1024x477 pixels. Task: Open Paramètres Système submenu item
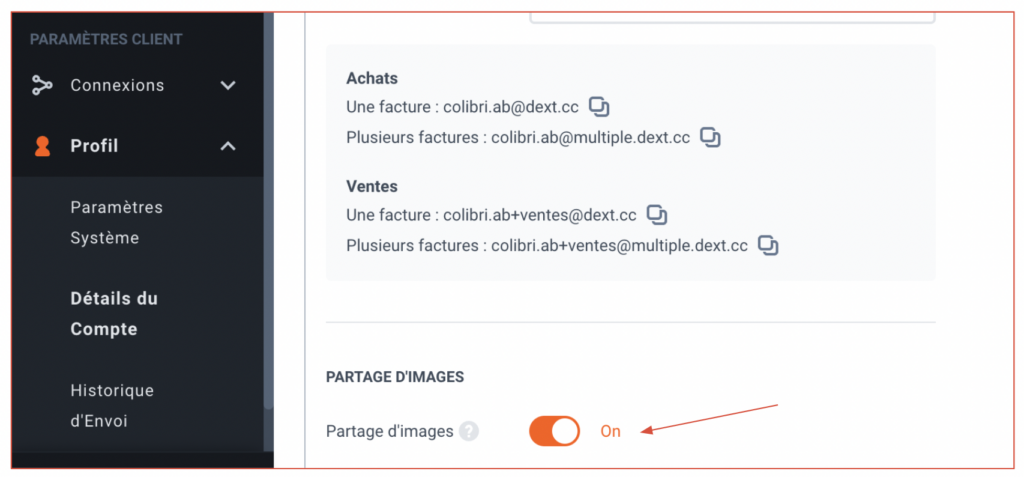point(116,223)
